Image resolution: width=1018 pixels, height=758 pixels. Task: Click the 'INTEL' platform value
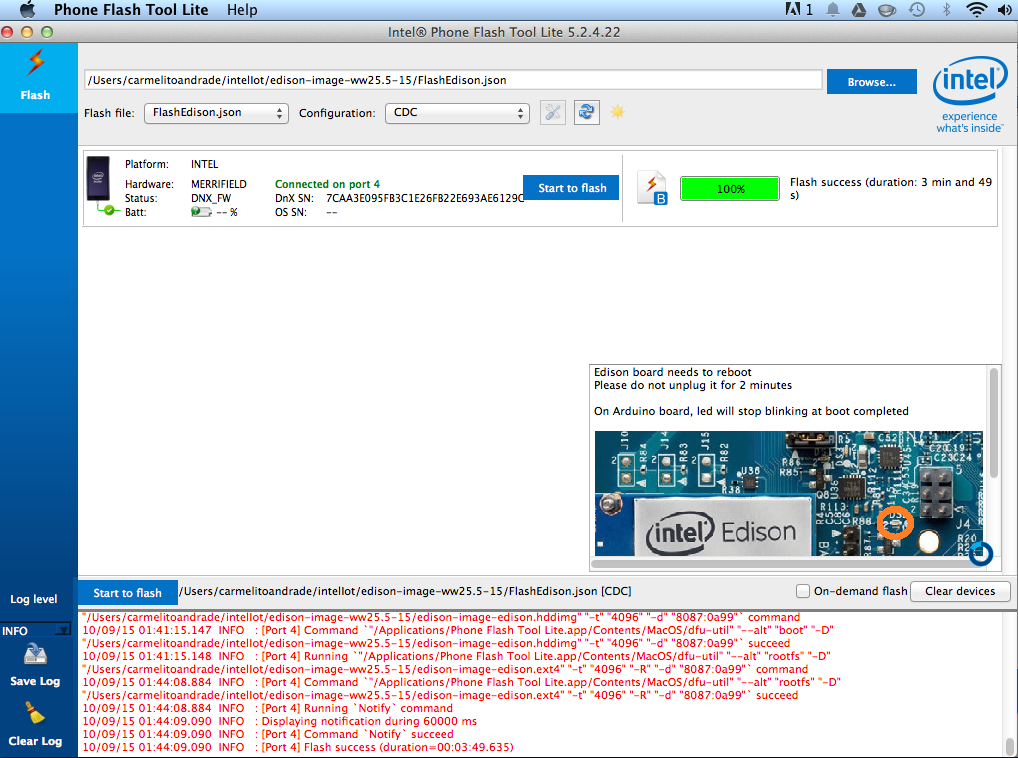pos(205,164)
